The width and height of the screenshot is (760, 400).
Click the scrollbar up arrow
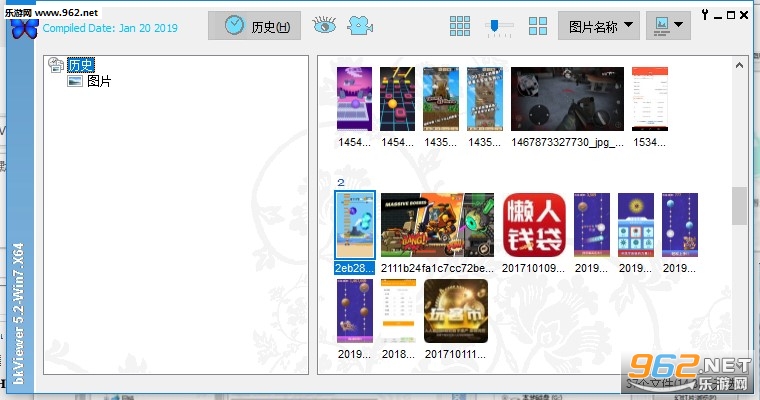coord(739,65)
